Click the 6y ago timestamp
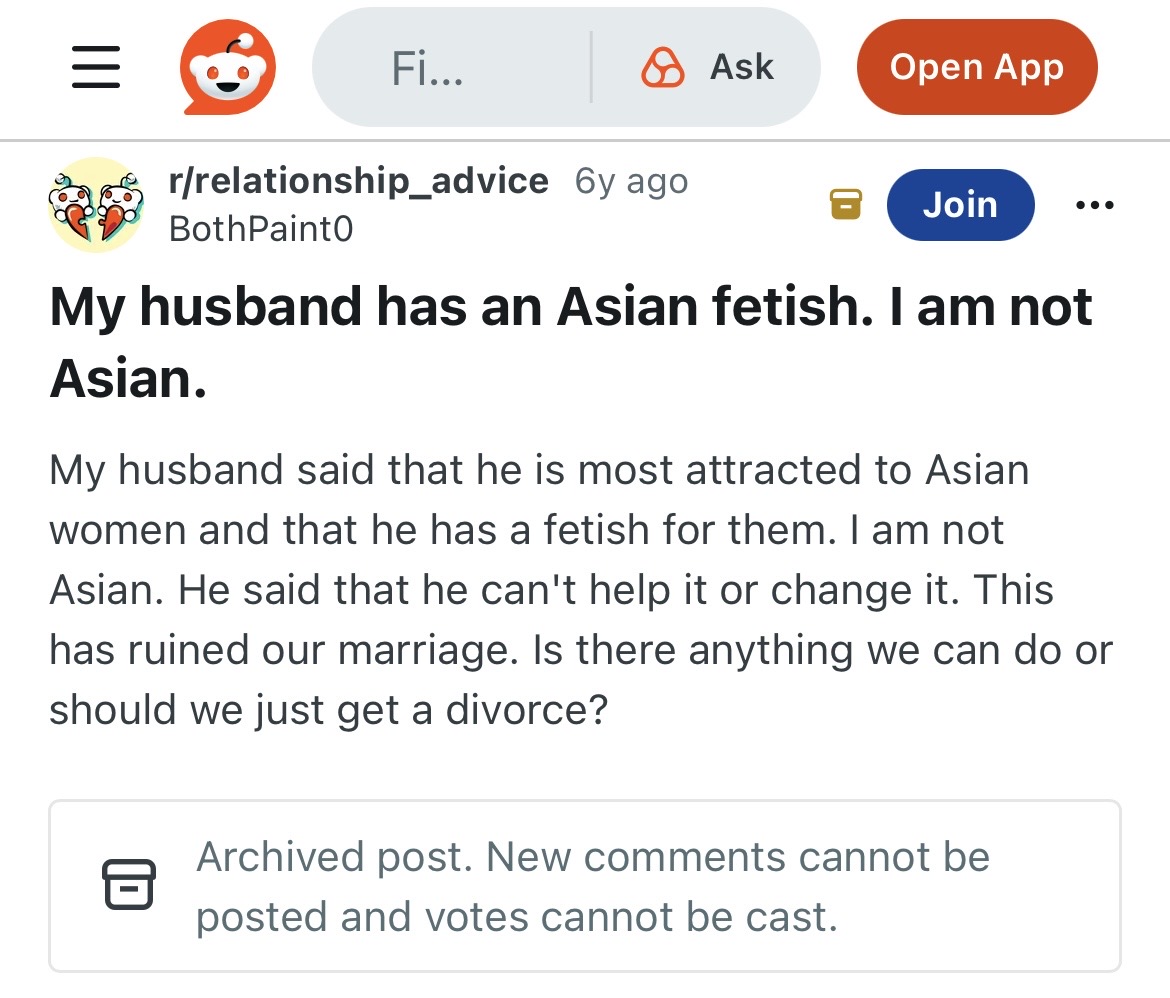Viewport: 1170px width, 998px height. pos(631,182)
